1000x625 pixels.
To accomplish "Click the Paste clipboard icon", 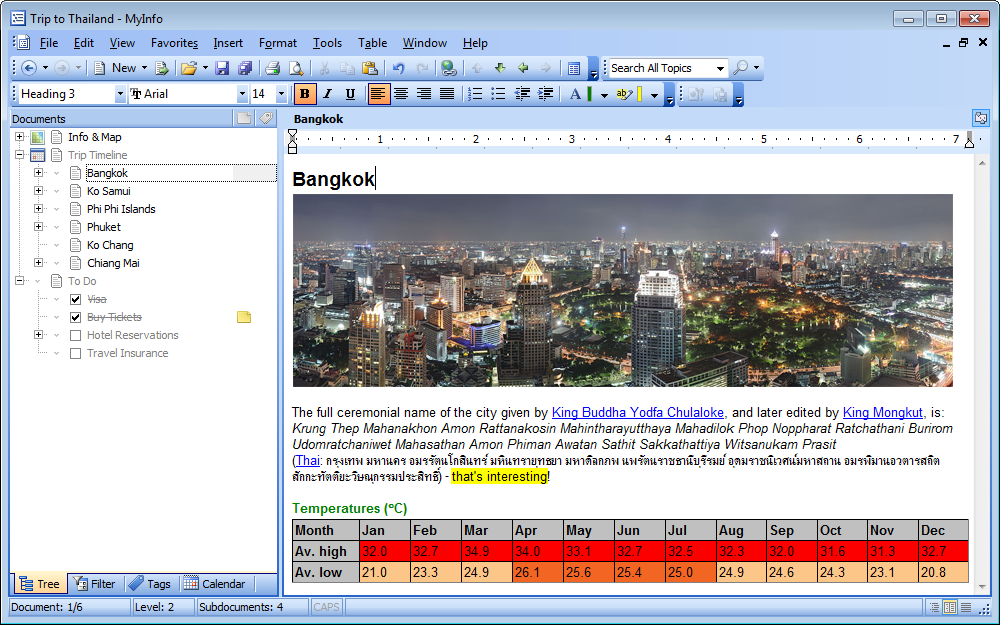I will coord(369,68).
